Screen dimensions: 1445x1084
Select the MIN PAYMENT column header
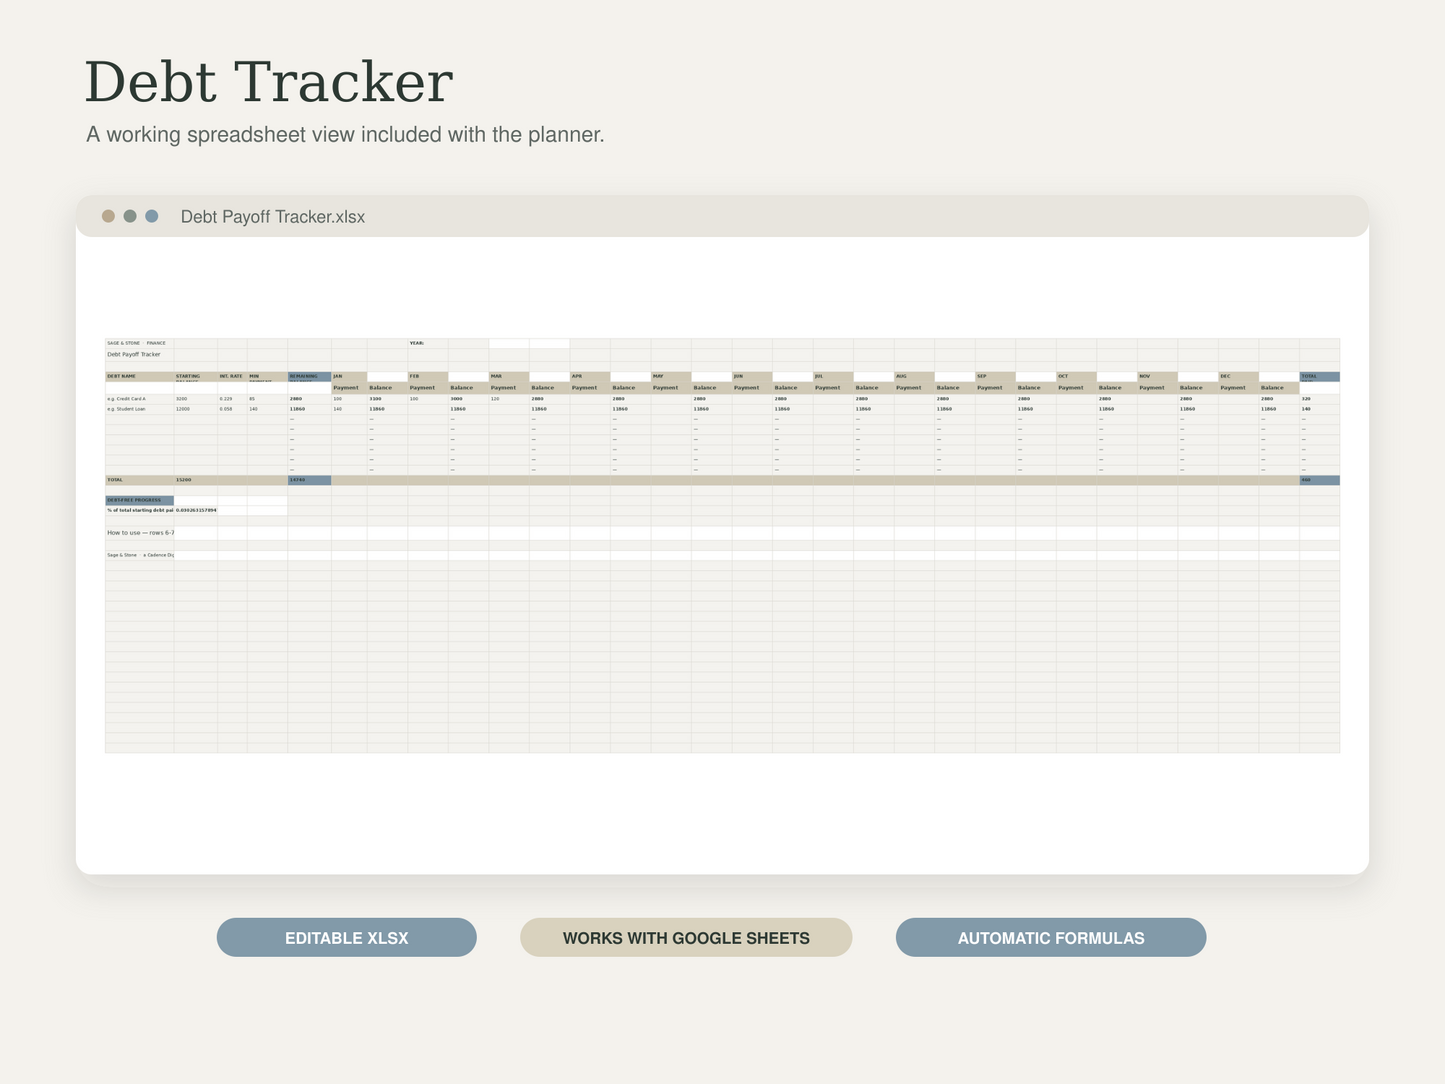coord(267,377)
